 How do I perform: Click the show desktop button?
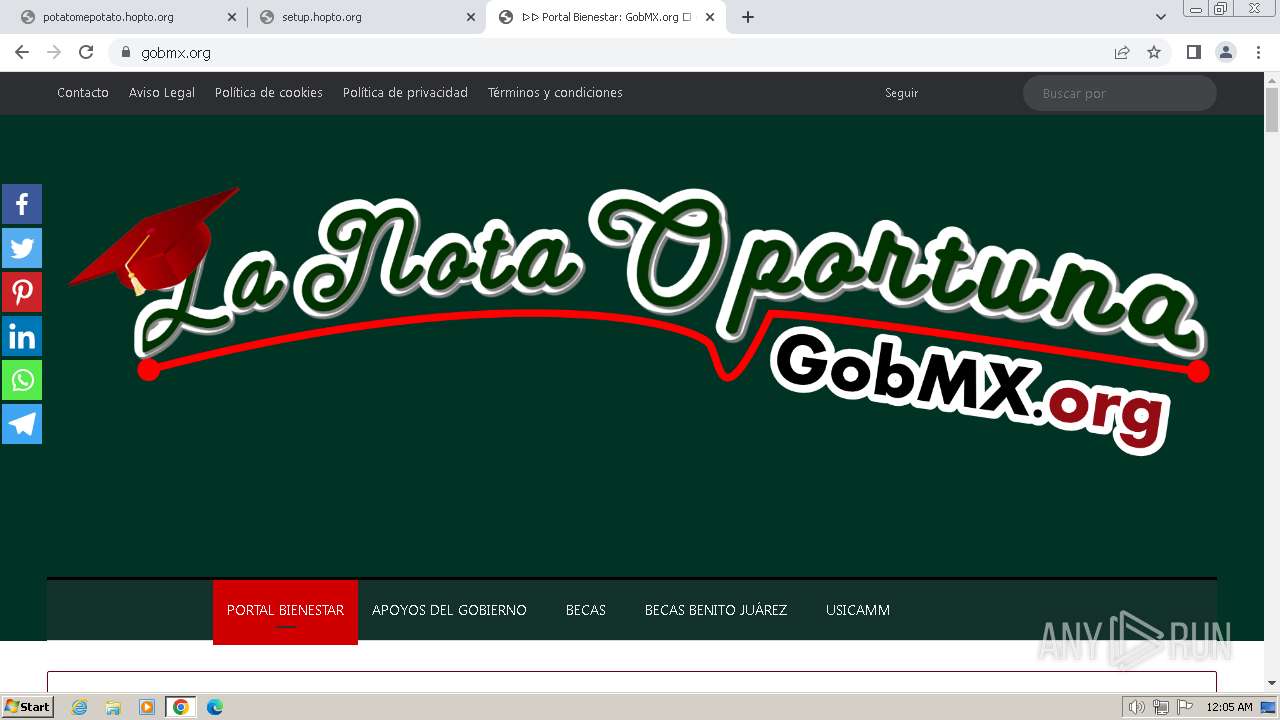point(1269,707)
